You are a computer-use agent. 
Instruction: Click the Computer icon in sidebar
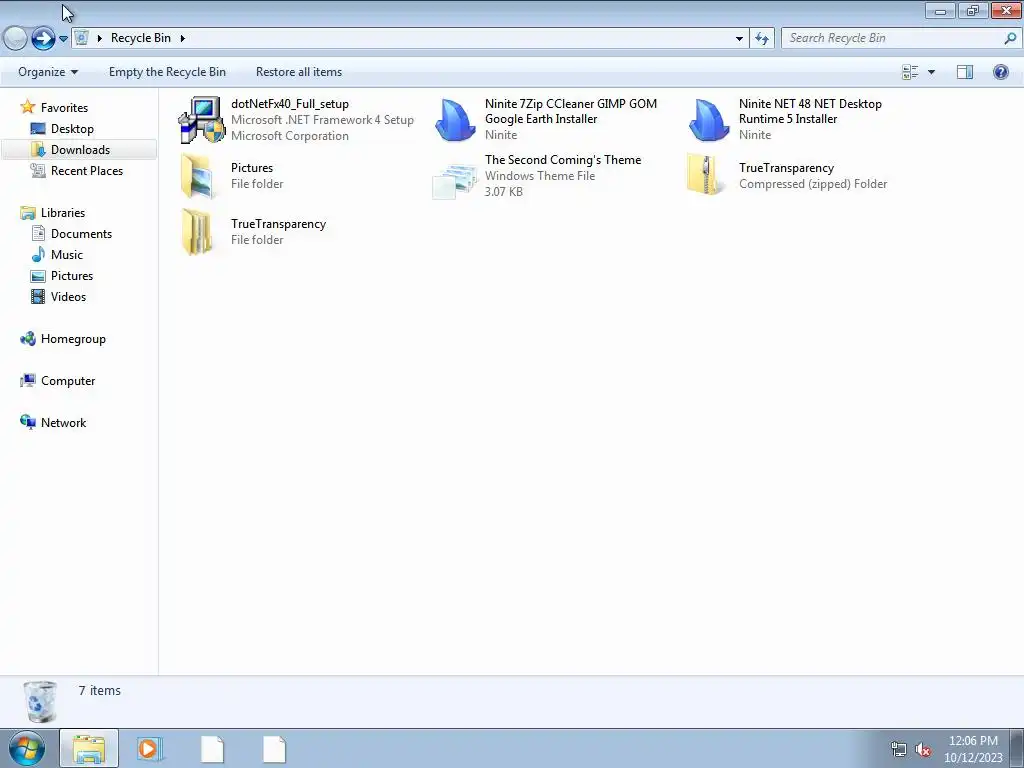(27, 380)
